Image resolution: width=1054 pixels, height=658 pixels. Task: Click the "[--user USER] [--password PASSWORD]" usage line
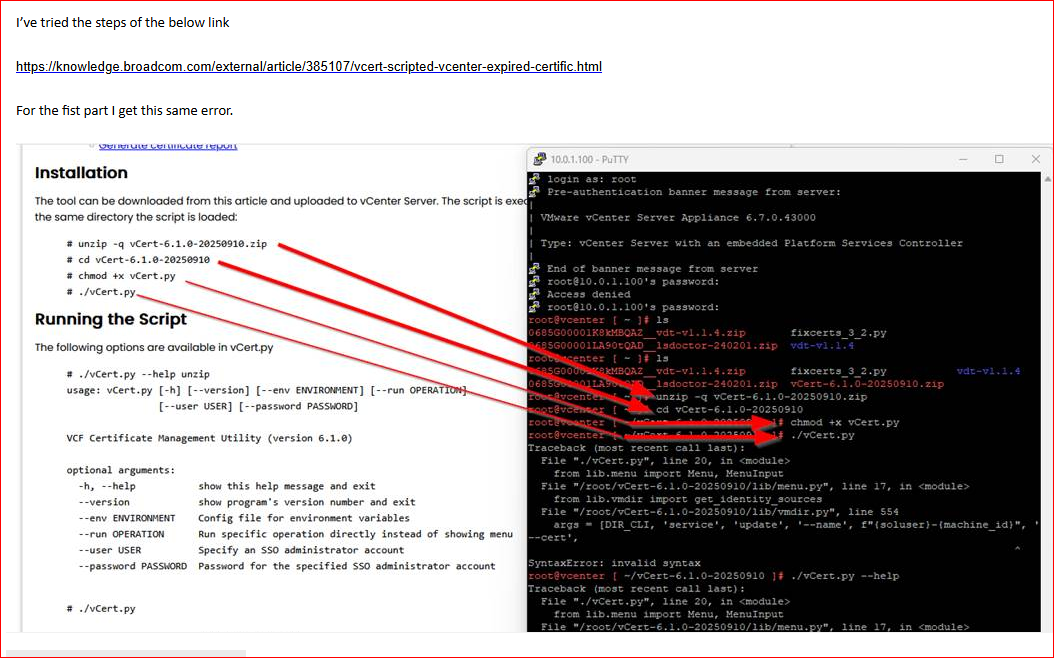(258, 406)
